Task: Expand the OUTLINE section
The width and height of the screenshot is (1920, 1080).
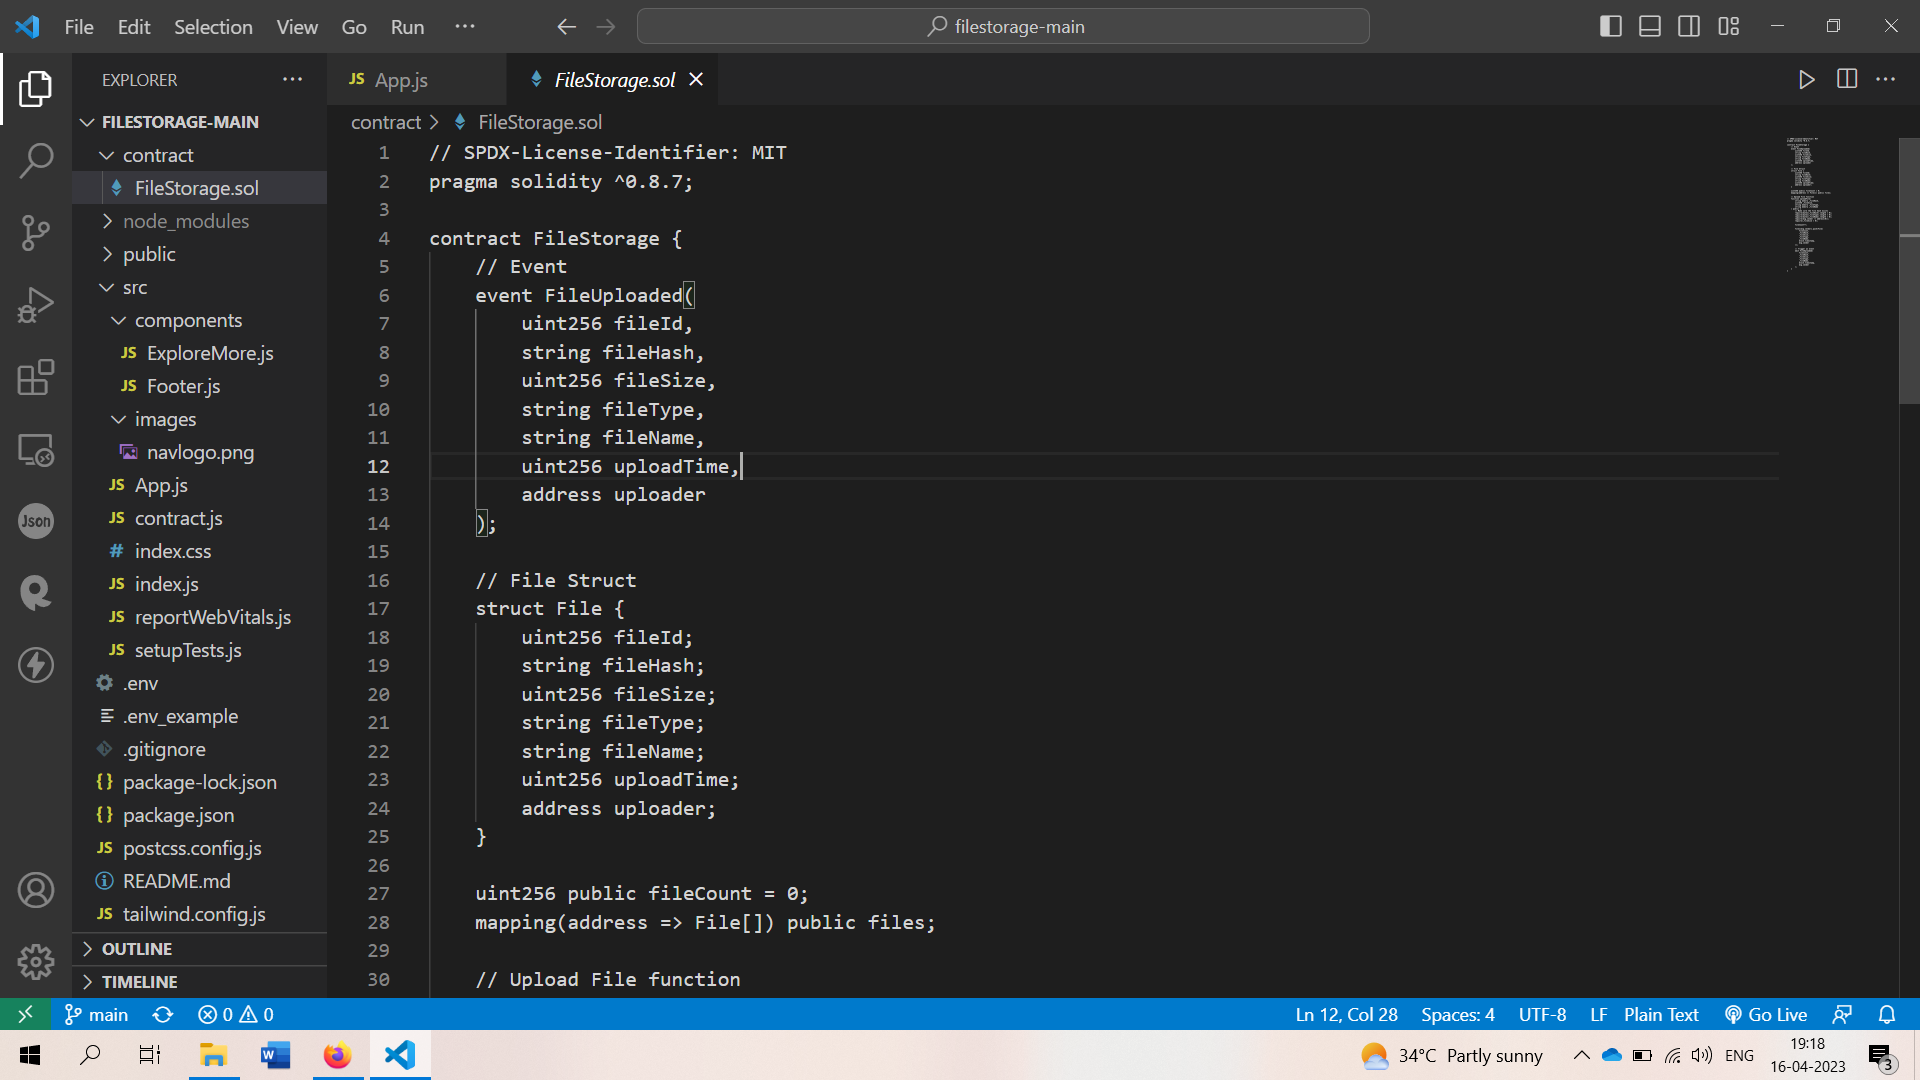Action: pyautogui.click(x=137, y=949)
